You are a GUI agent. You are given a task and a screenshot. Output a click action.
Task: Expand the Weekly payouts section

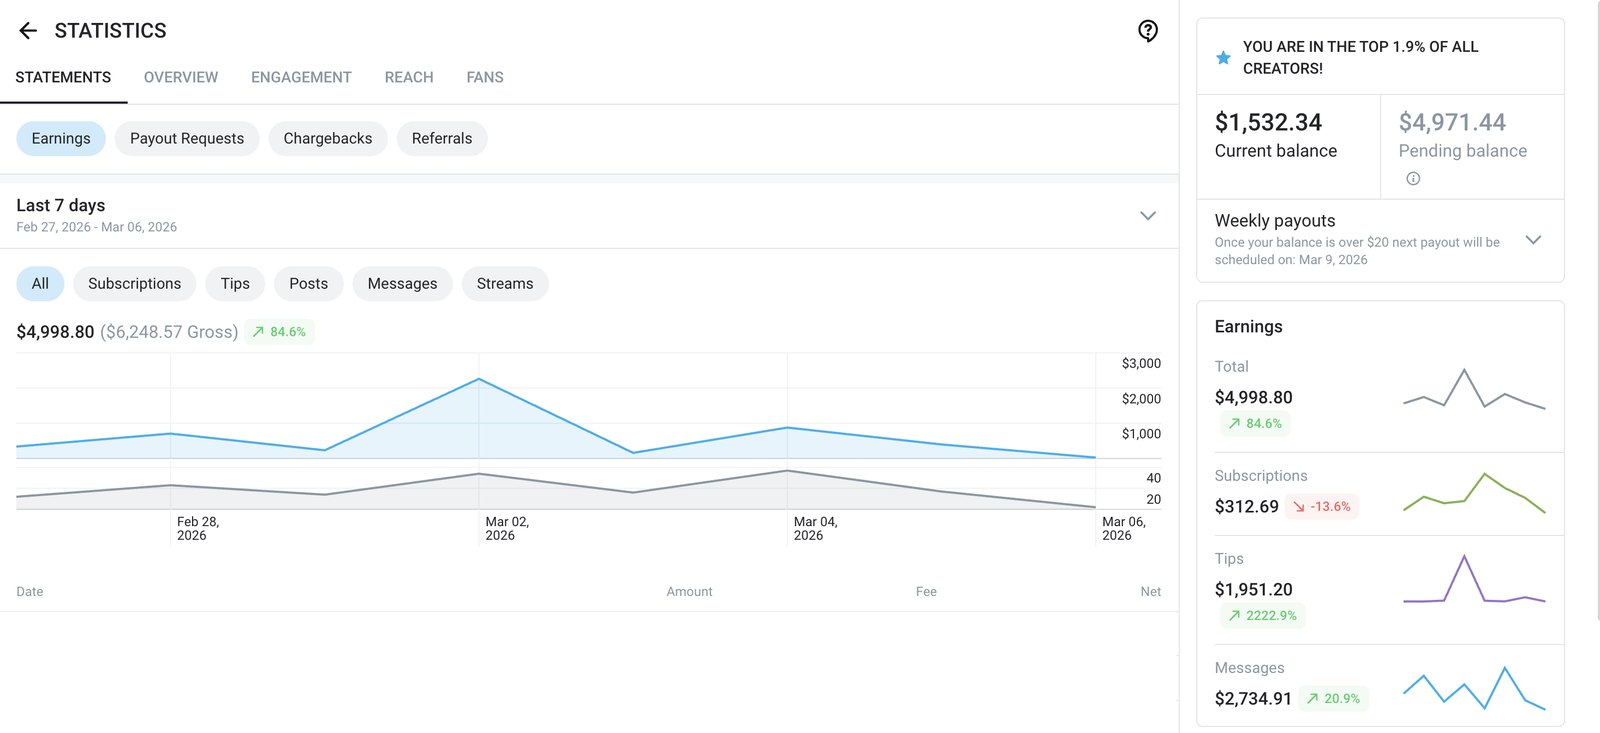1533,240
